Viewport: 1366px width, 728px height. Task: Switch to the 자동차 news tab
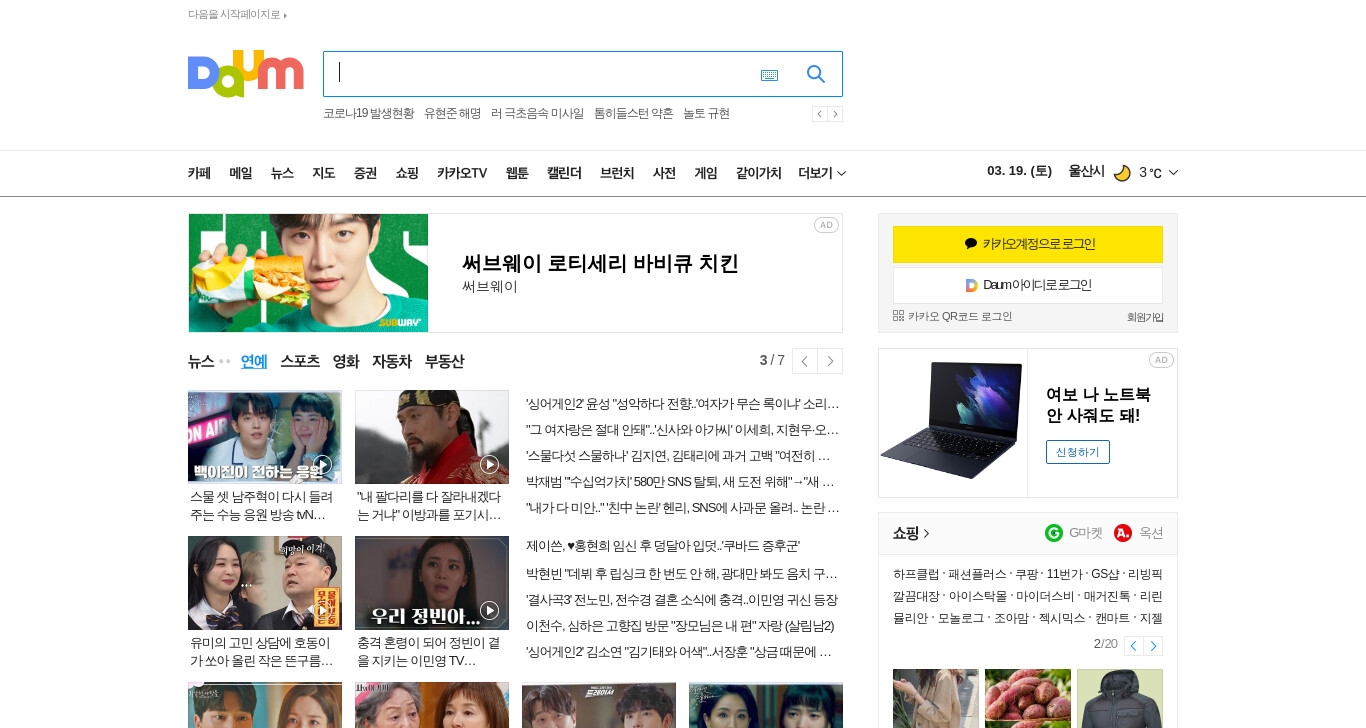tap(392, 361)
